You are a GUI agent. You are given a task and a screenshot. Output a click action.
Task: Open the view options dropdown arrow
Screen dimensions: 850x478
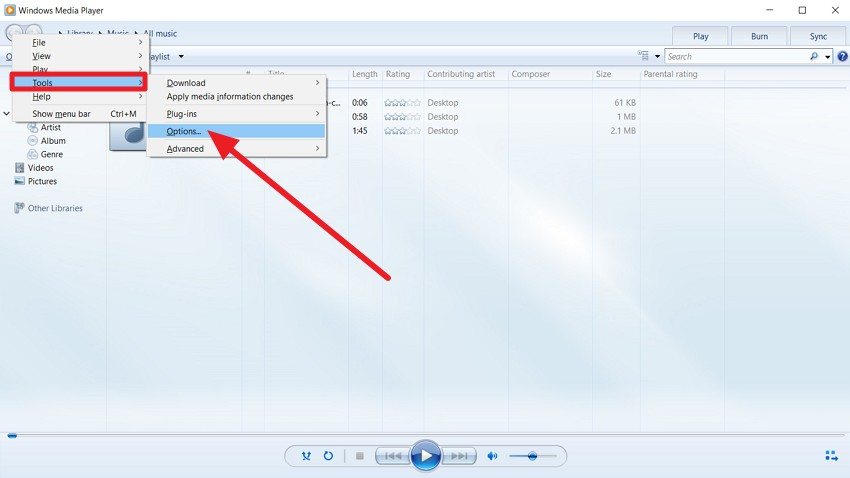point(658,56)
